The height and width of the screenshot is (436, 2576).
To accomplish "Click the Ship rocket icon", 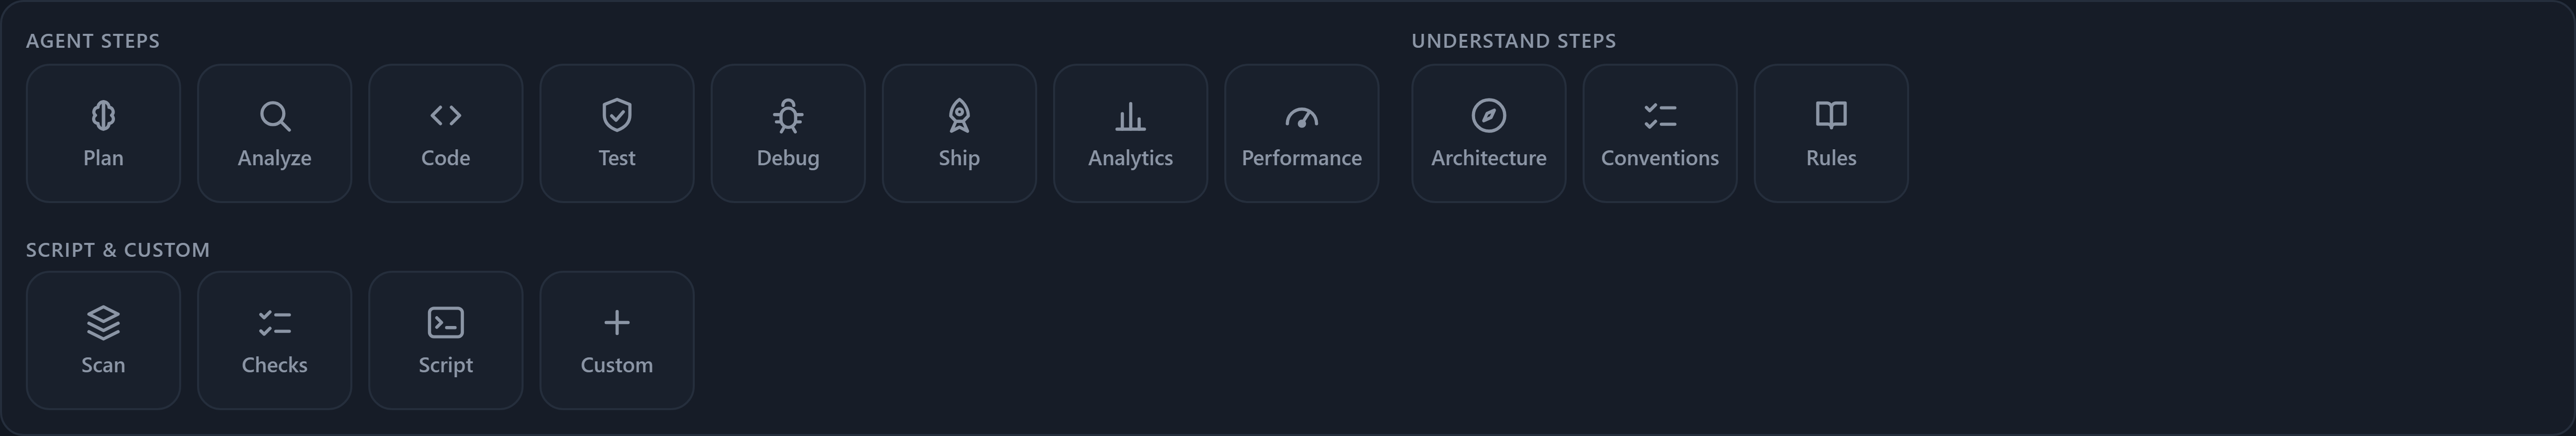I will click(x=959, y=116).
